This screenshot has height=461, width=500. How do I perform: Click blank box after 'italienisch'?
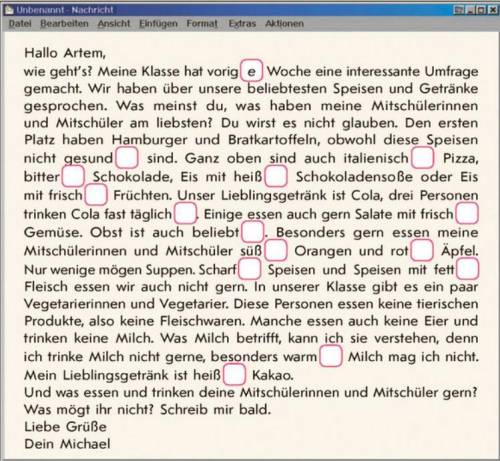pyautogui.click(x=423, y=157)
